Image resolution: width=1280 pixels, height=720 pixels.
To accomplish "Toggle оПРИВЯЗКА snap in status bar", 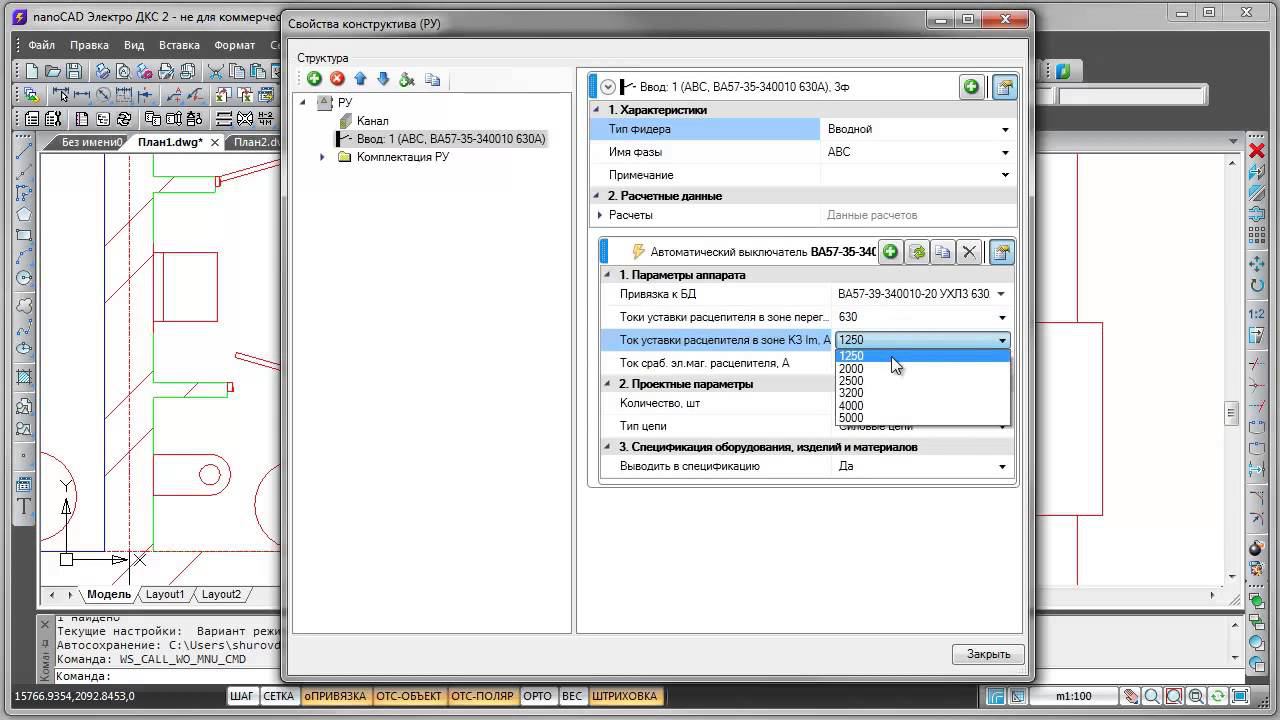I will pyautogui.click(x=335, y=696).
